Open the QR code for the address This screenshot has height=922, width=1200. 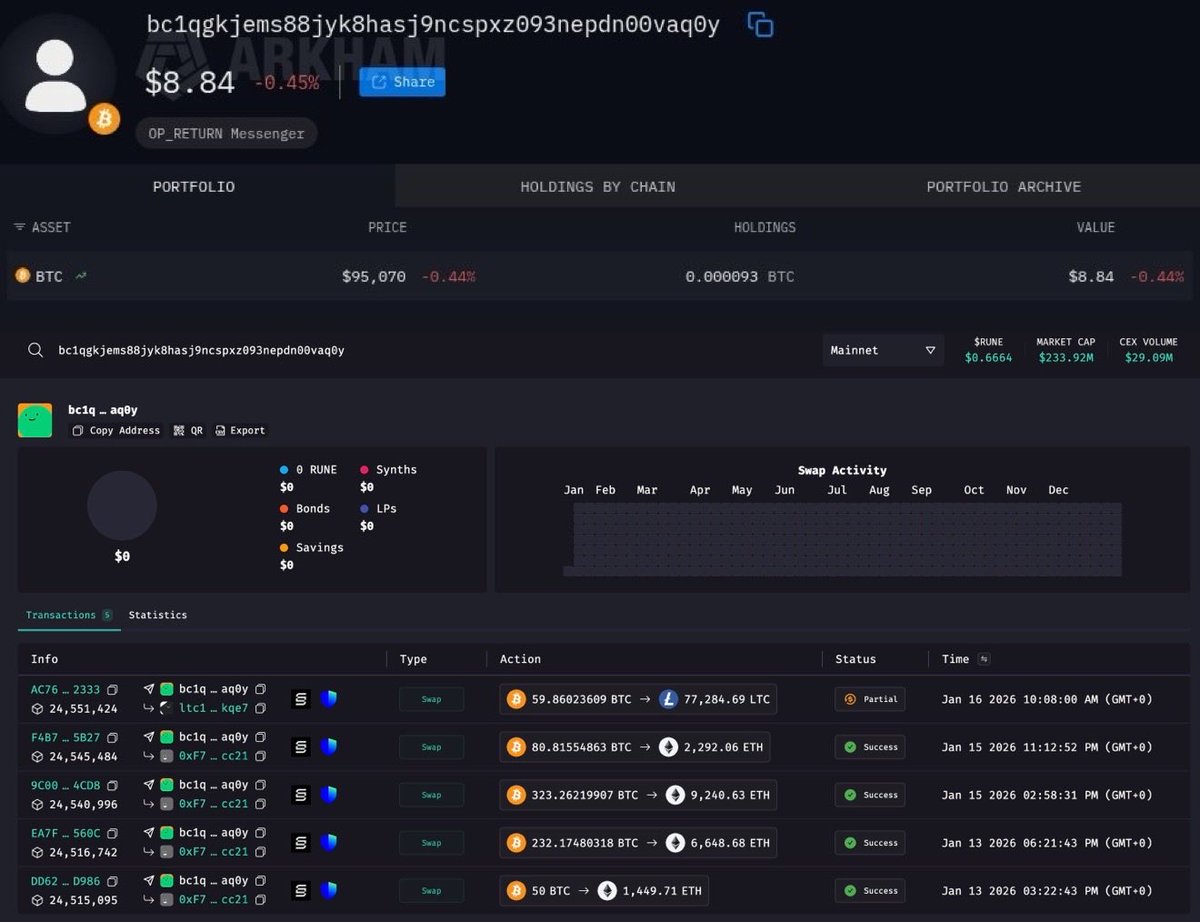(188, 431)
